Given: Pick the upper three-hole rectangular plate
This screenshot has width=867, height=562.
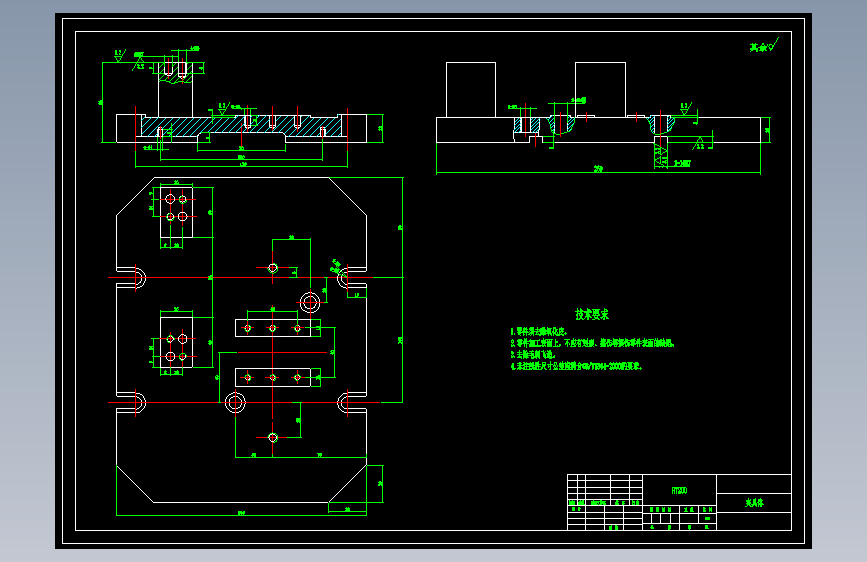Looking at the screenshot, I should [x=273, y=328].
